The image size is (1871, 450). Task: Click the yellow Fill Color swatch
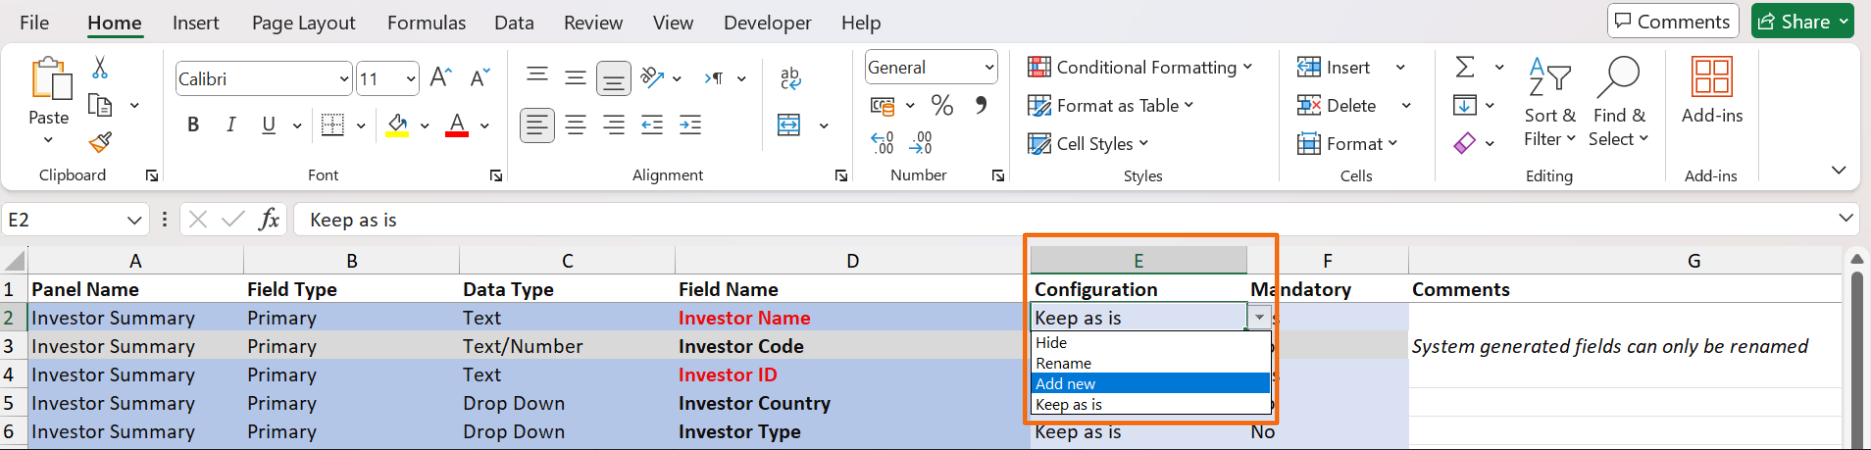398,125
